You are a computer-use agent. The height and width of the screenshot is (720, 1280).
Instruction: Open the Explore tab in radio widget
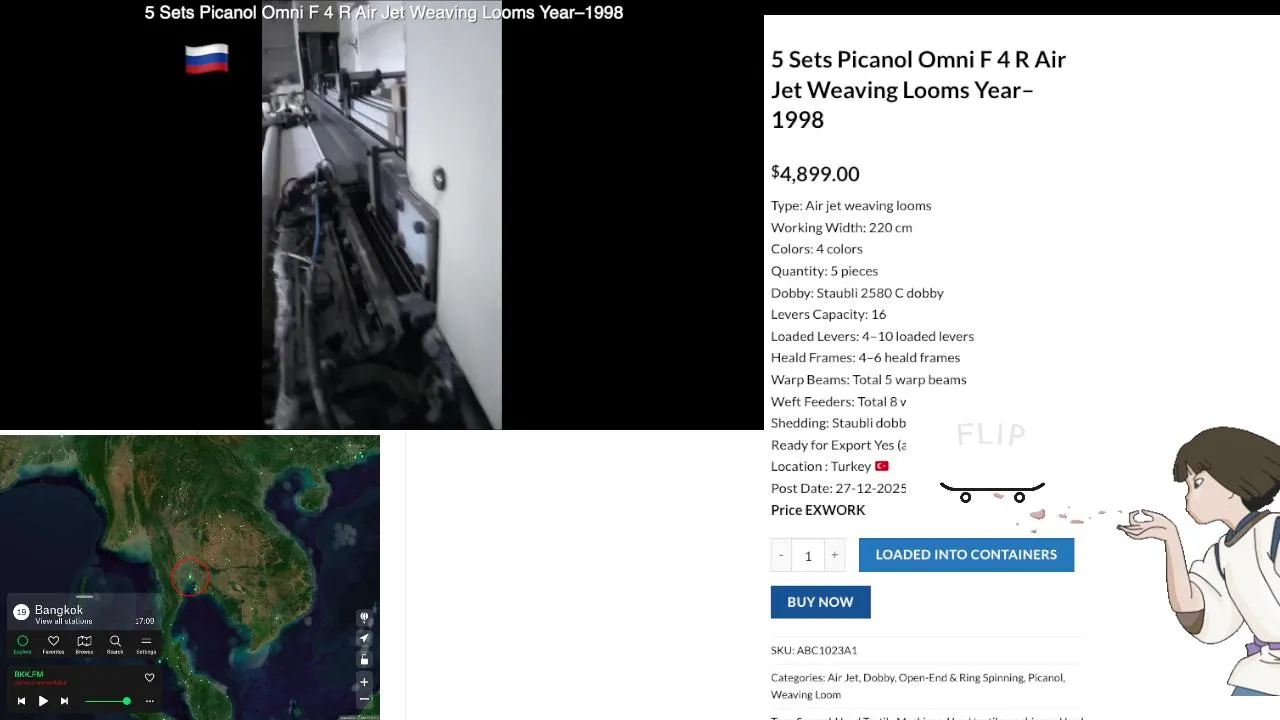pyautogui.click(x=22, y=644)
